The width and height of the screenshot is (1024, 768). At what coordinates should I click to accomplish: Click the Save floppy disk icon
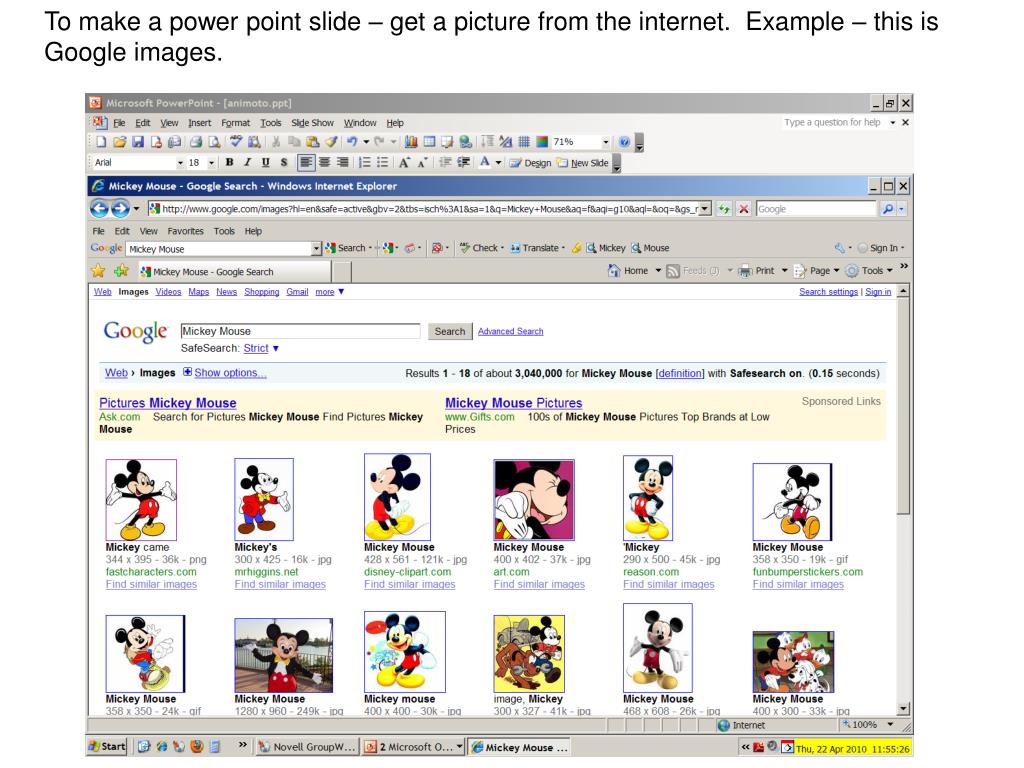(x=138, y=141)
